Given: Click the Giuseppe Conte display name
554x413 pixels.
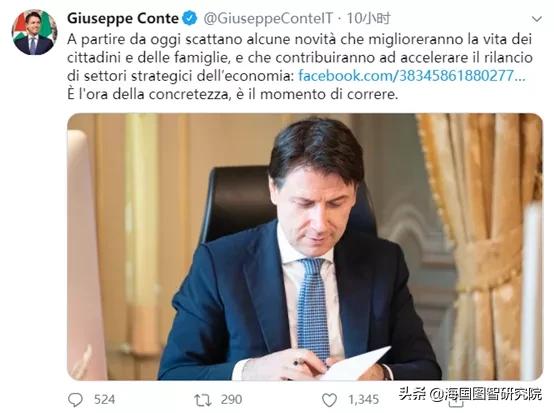Looking at the screenshot, I should [x=123, y=18].
